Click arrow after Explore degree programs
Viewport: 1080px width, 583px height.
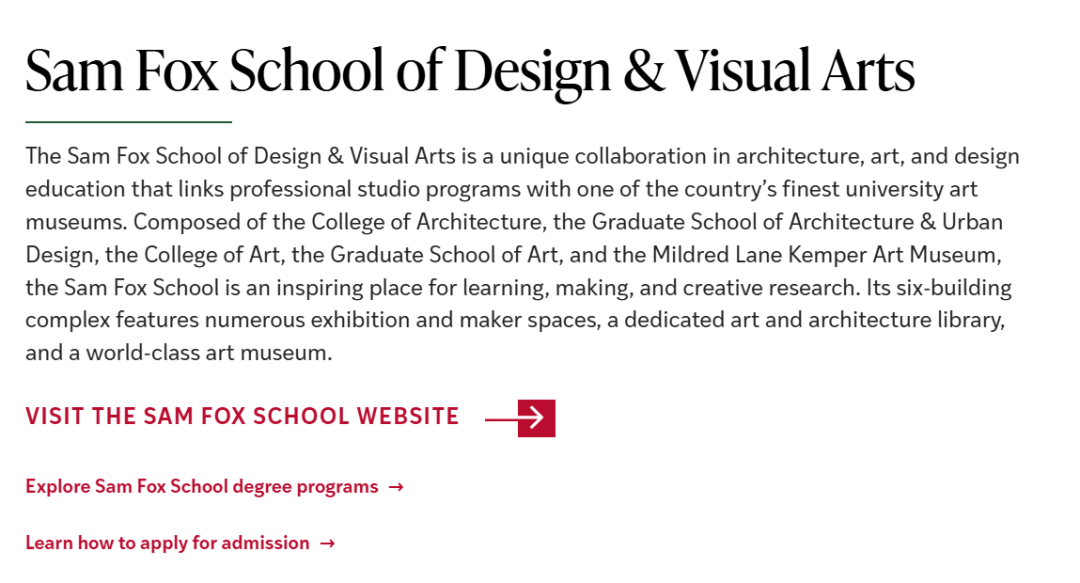[396, 487]
